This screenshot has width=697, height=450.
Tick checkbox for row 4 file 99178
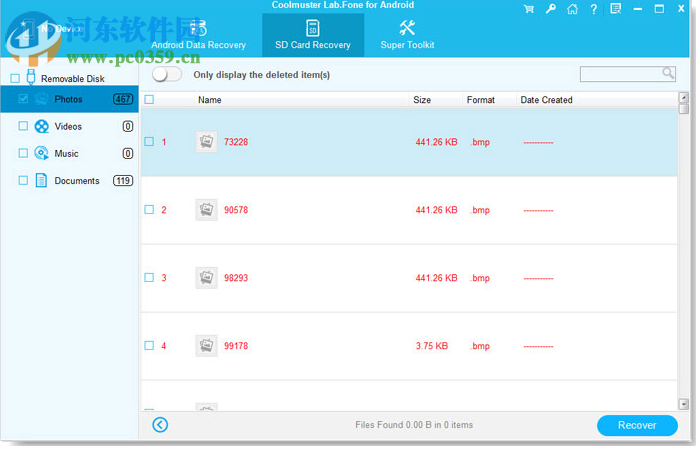[149, 346]
